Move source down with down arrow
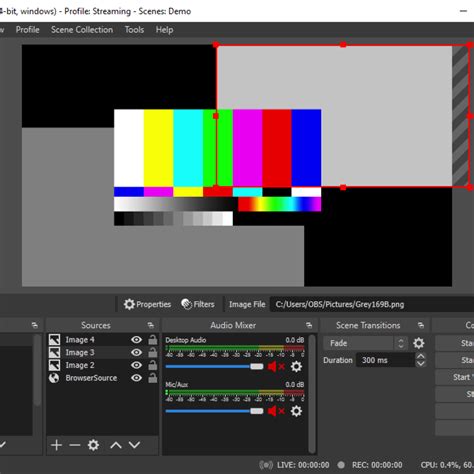 tap(134, 445)
